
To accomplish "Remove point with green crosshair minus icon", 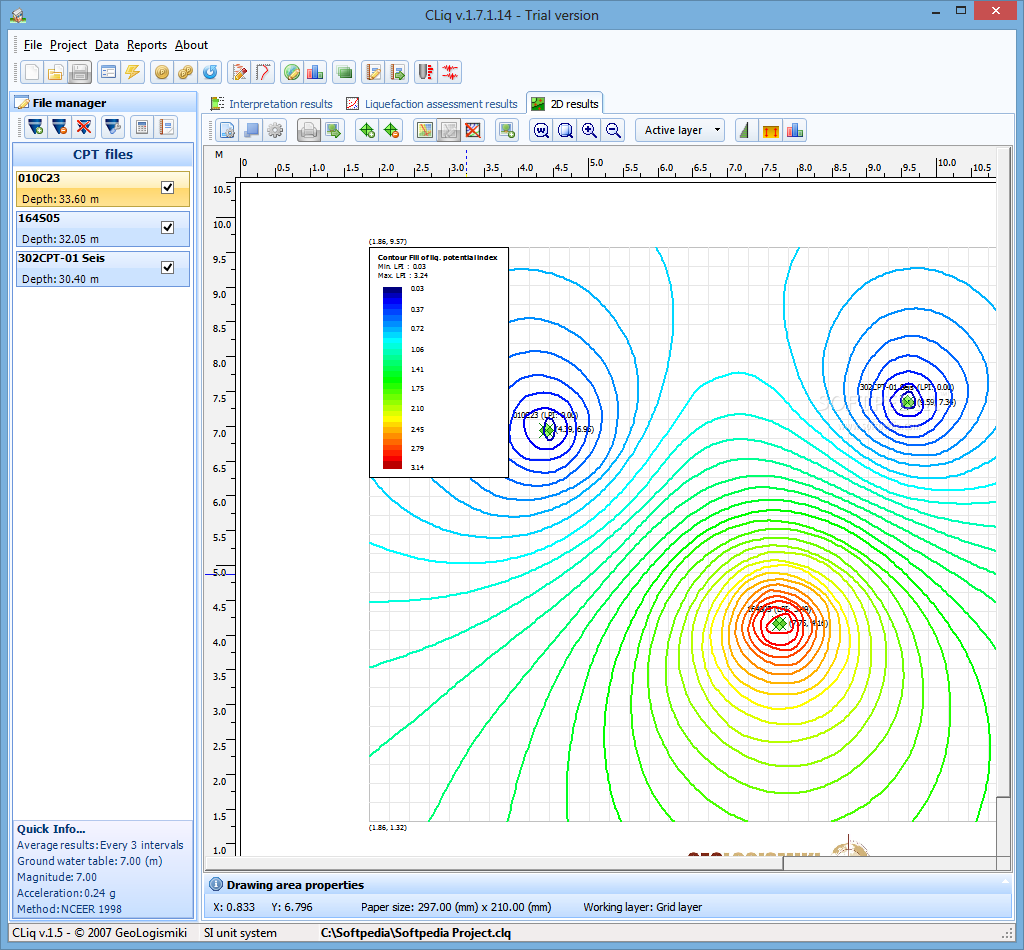I will point(391,131).
